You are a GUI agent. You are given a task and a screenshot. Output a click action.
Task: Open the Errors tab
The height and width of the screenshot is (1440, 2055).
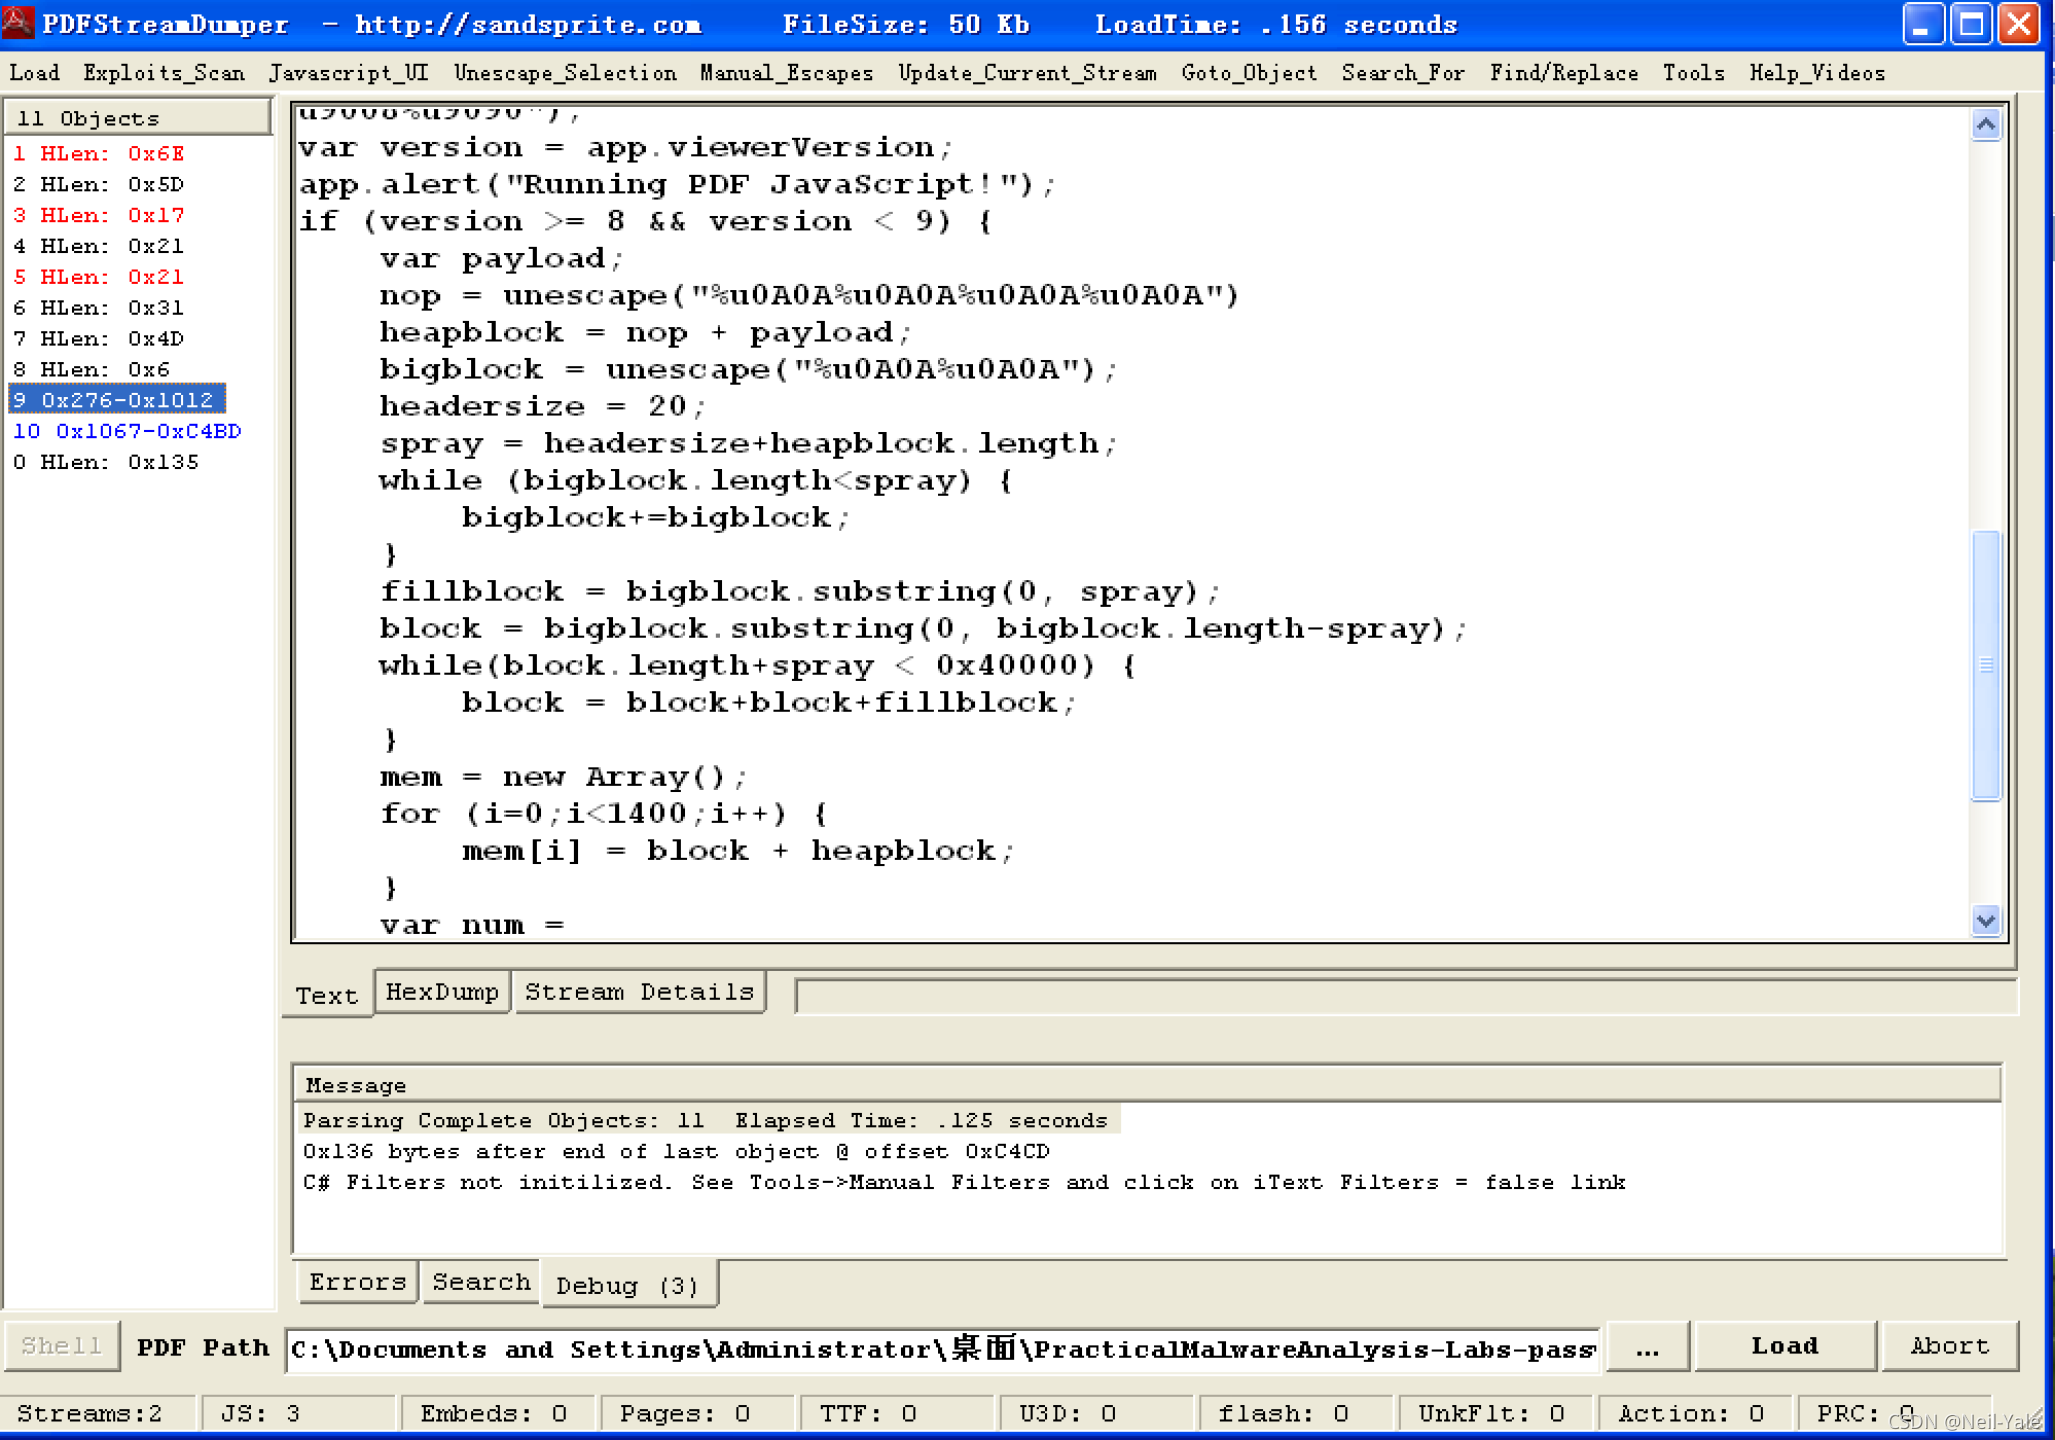[357, 1282]
